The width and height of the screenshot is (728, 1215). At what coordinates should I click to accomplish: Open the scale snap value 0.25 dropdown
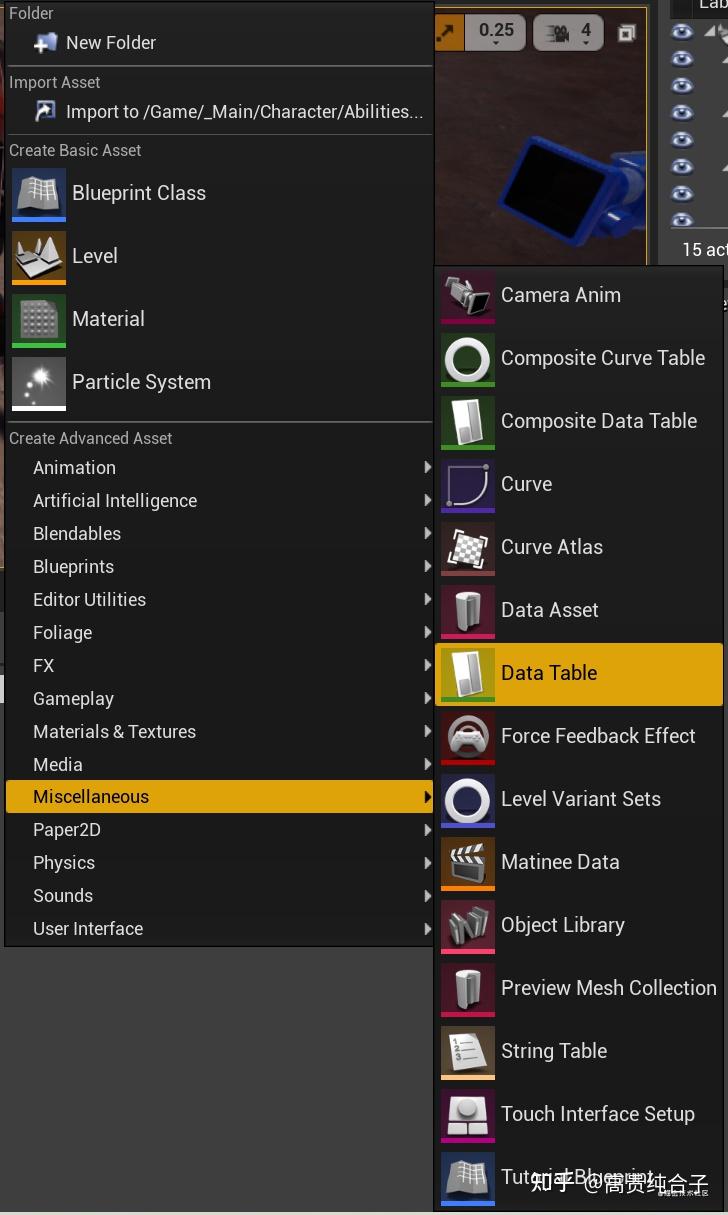tap(496, 32)
